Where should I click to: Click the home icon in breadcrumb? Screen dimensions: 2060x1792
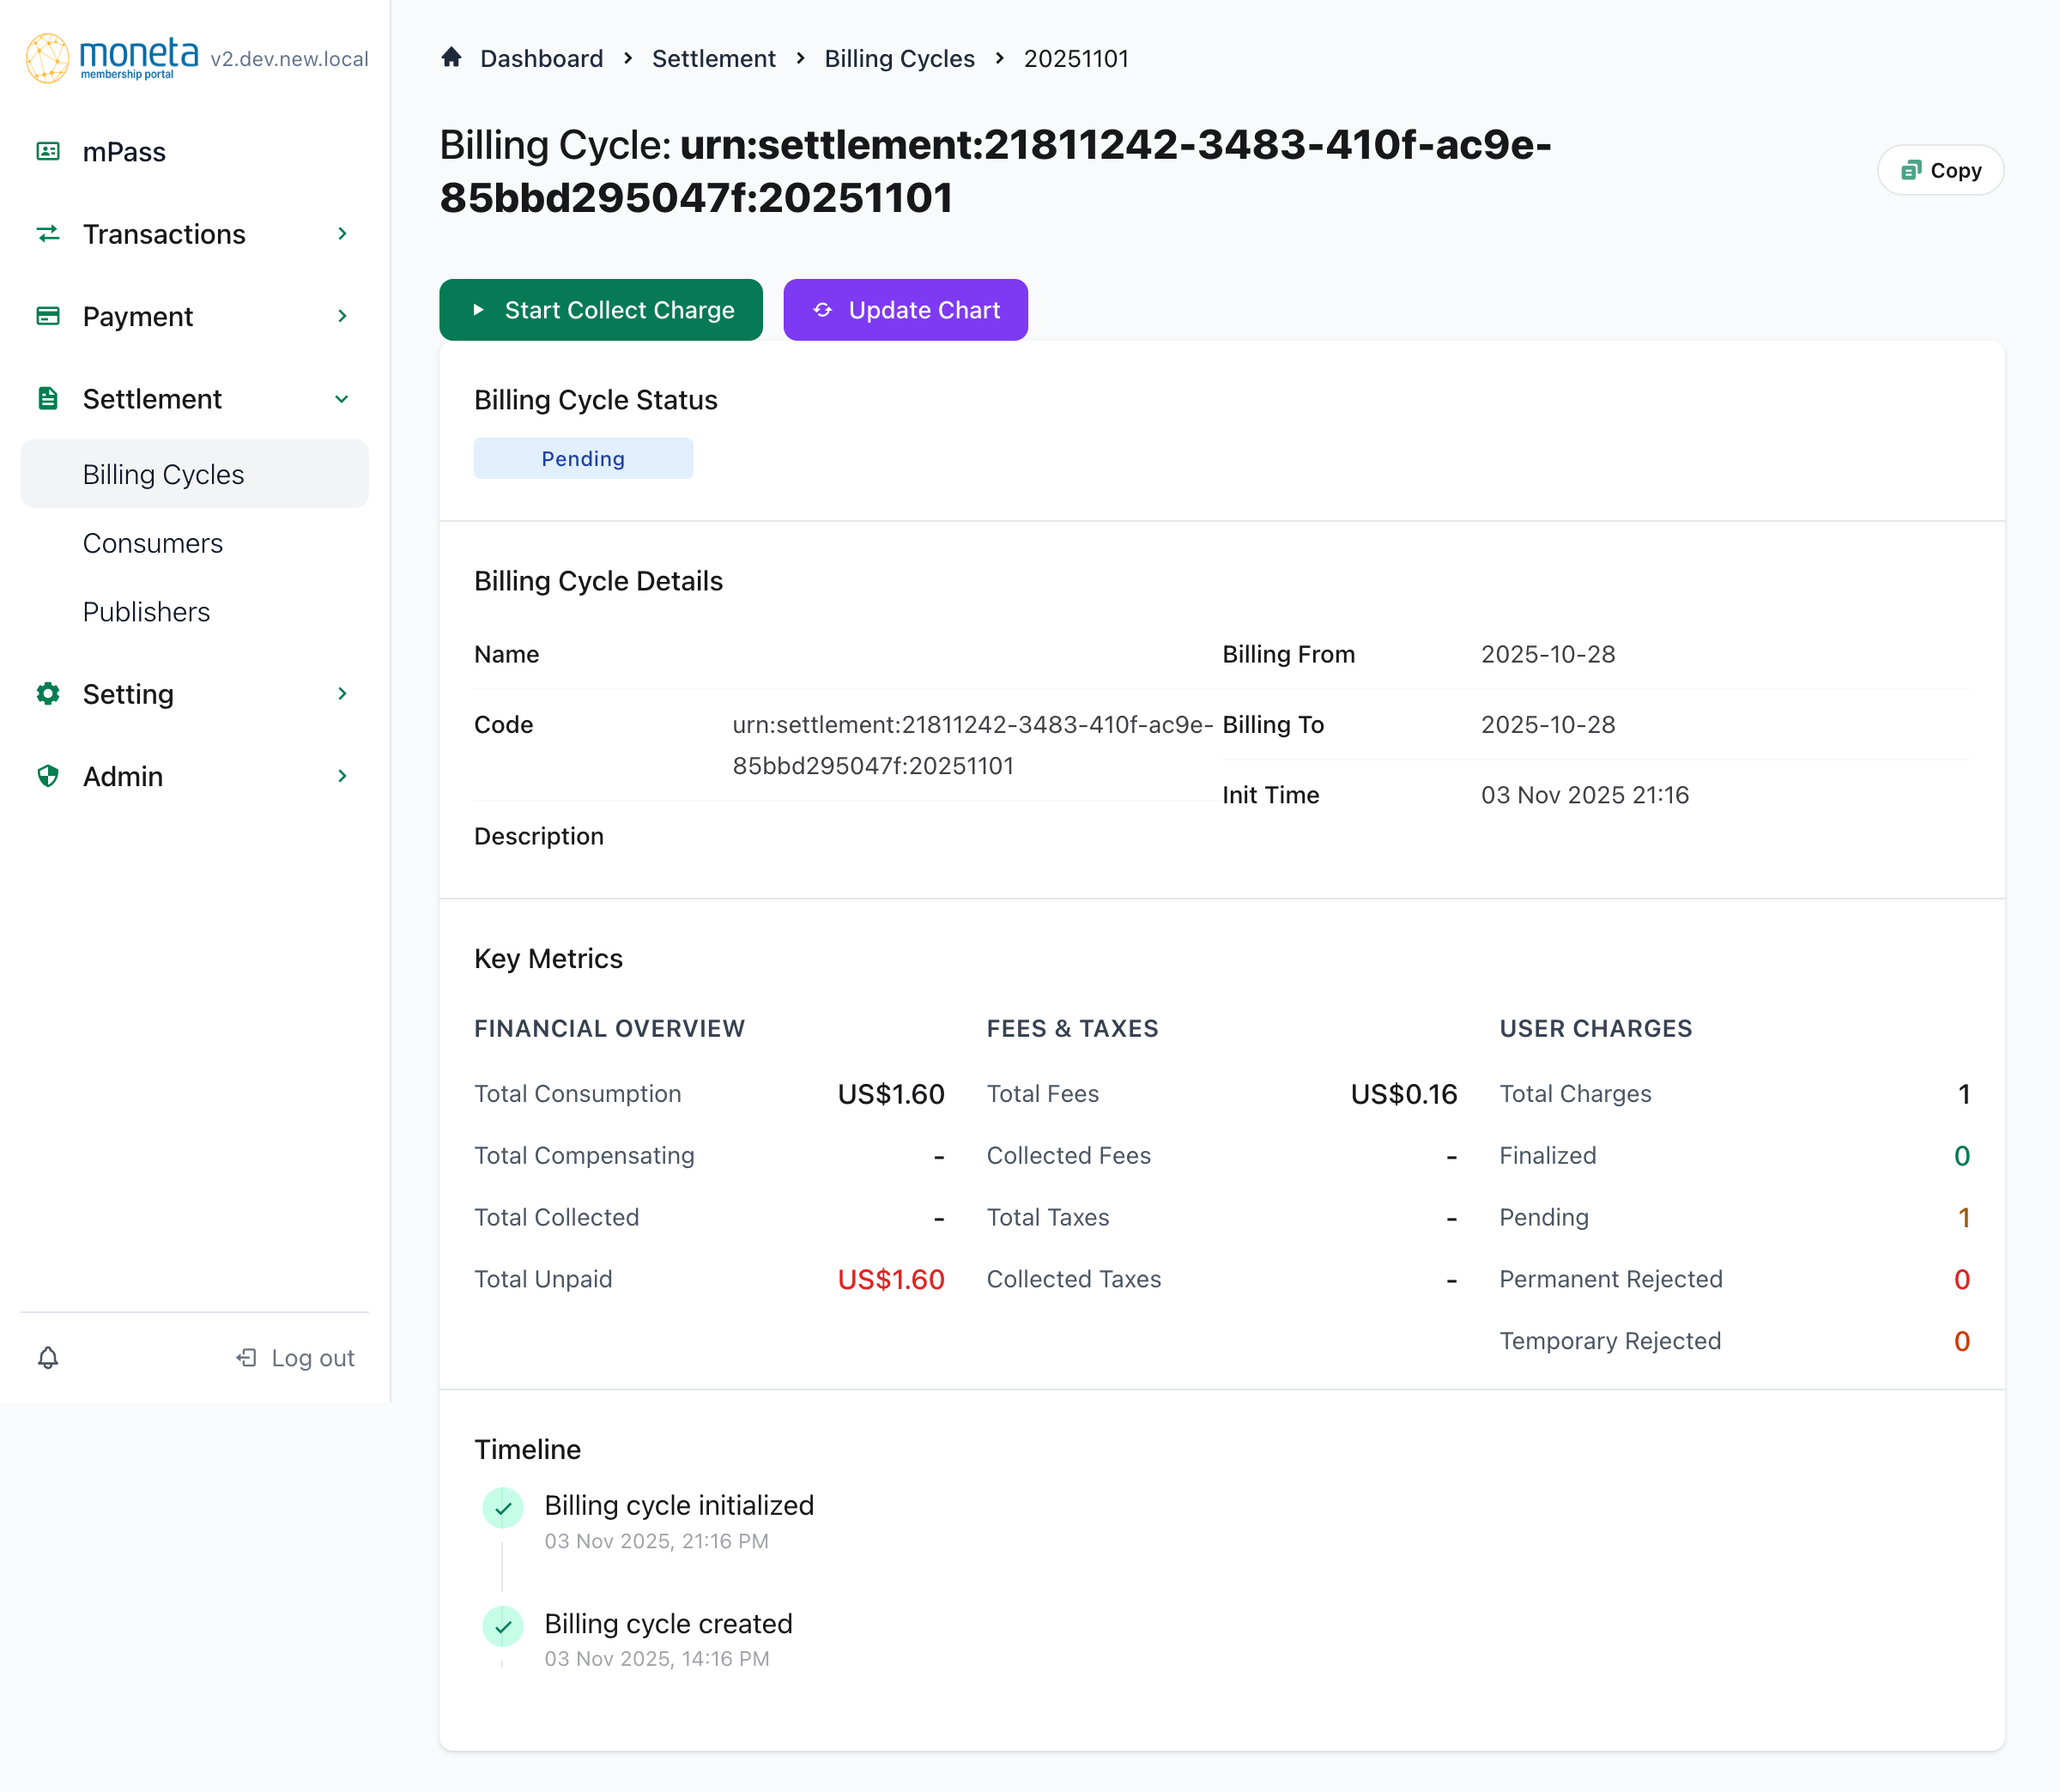coord(451,58)
